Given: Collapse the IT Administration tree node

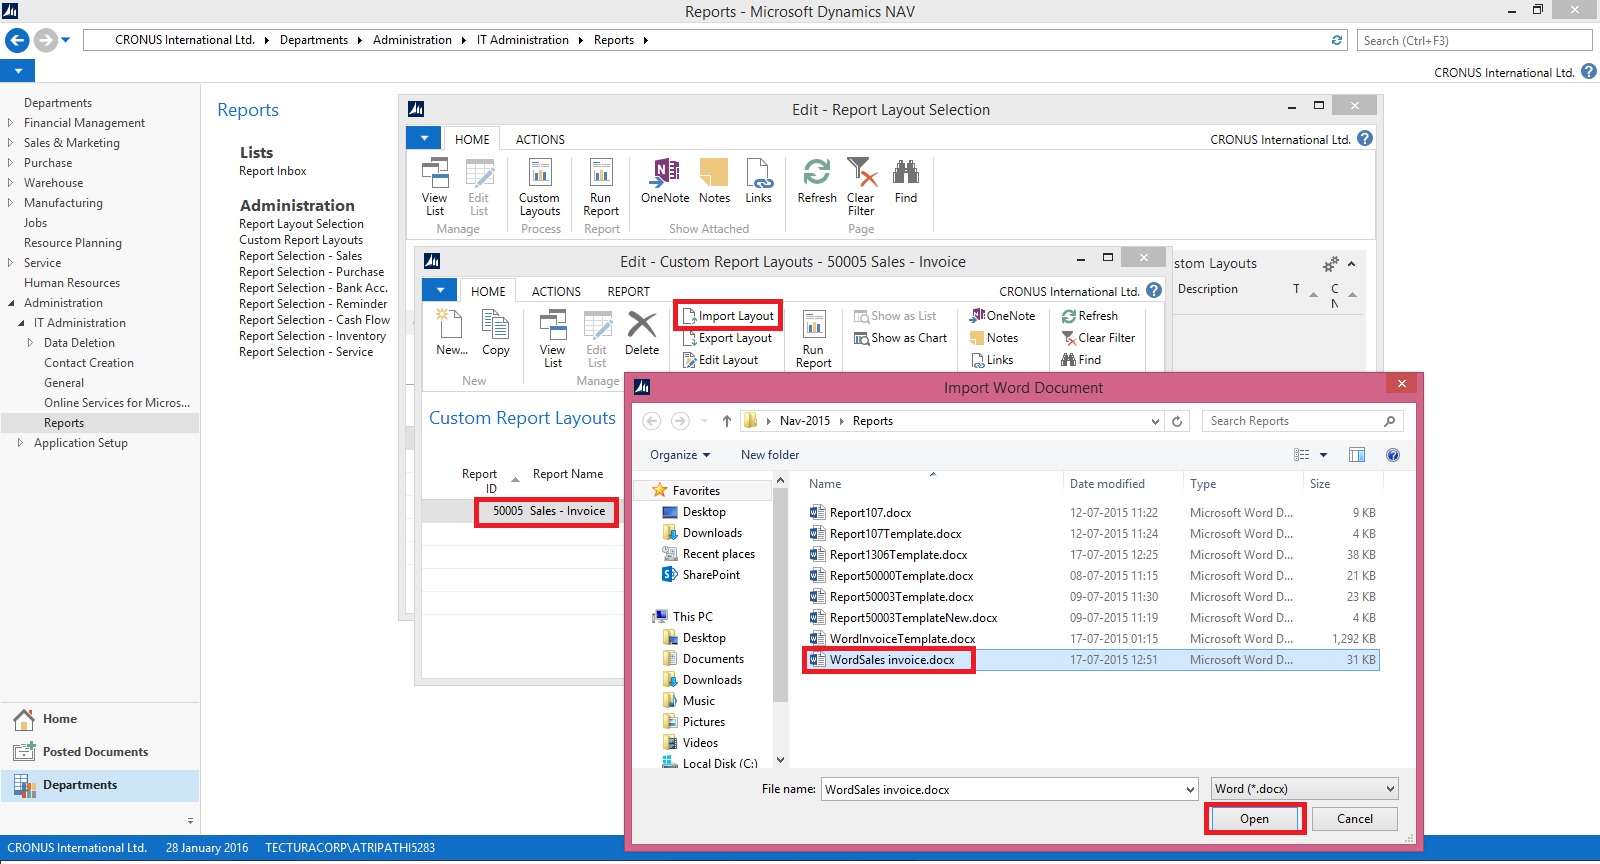Looking at the screenshot, I should [x=22, y=323].
